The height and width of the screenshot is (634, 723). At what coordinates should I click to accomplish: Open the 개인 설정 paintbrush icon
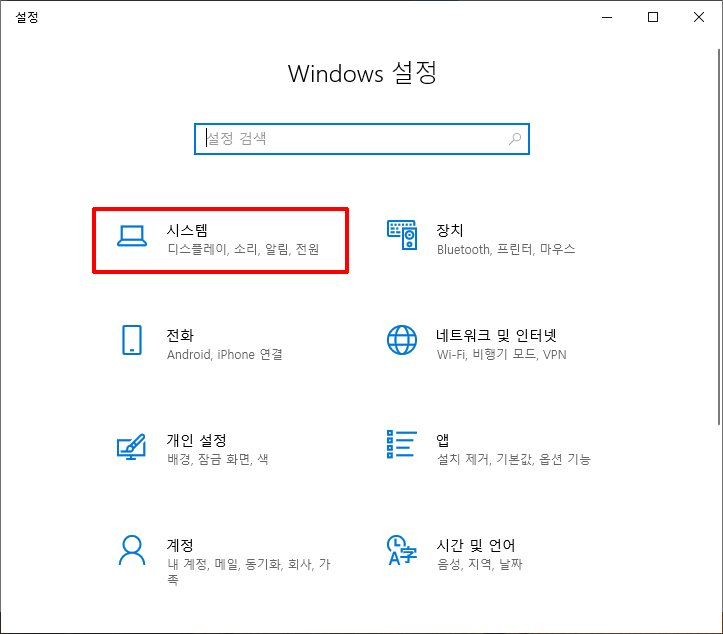tap(132, 446)
